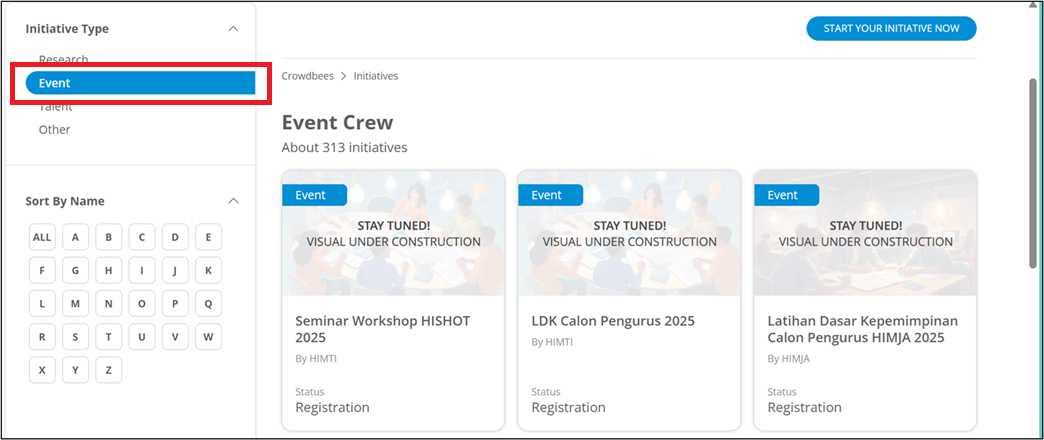1044x440 pixels.
Task: Select the Research initiative type
Action: 63,59
